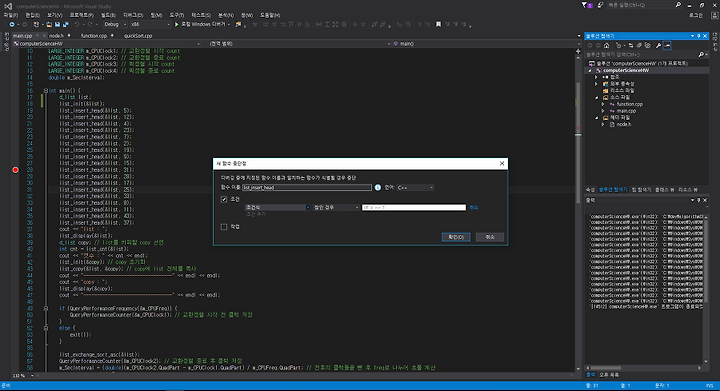
Task: Click the condition expression input field
Action: [414, 207]
